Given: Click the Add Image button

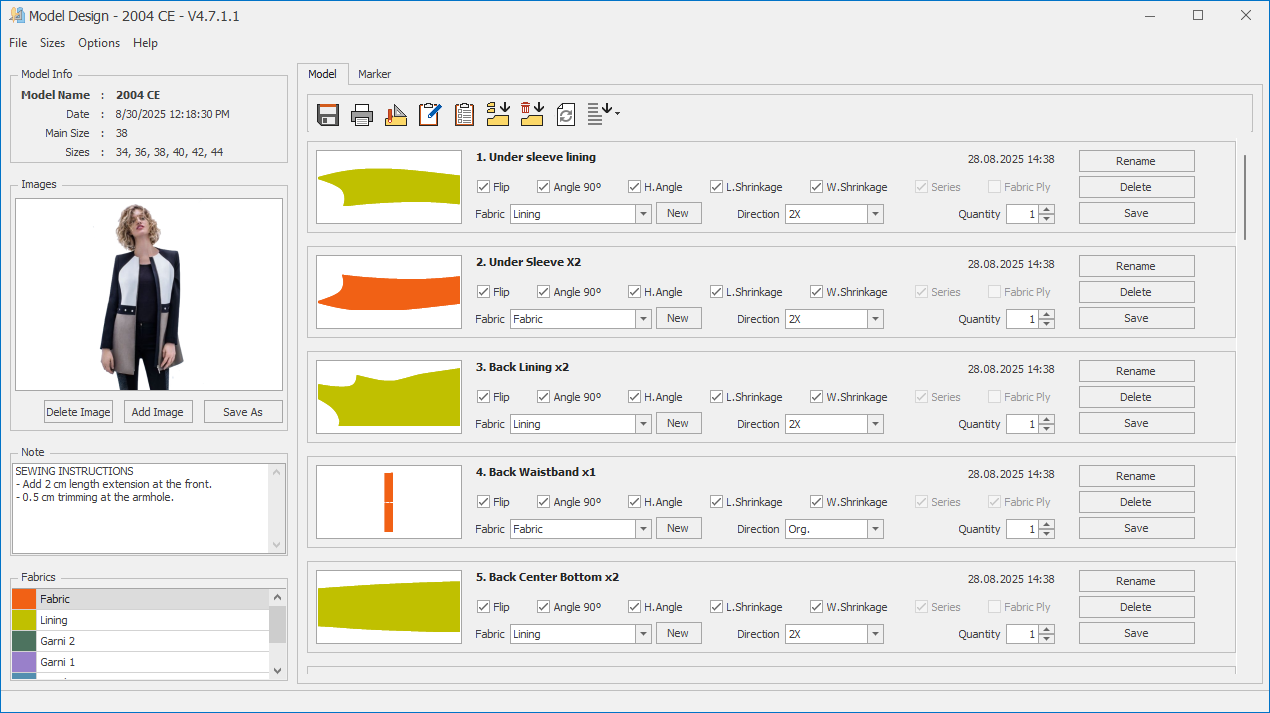Looking at the screenshot, I should (158, 412).
